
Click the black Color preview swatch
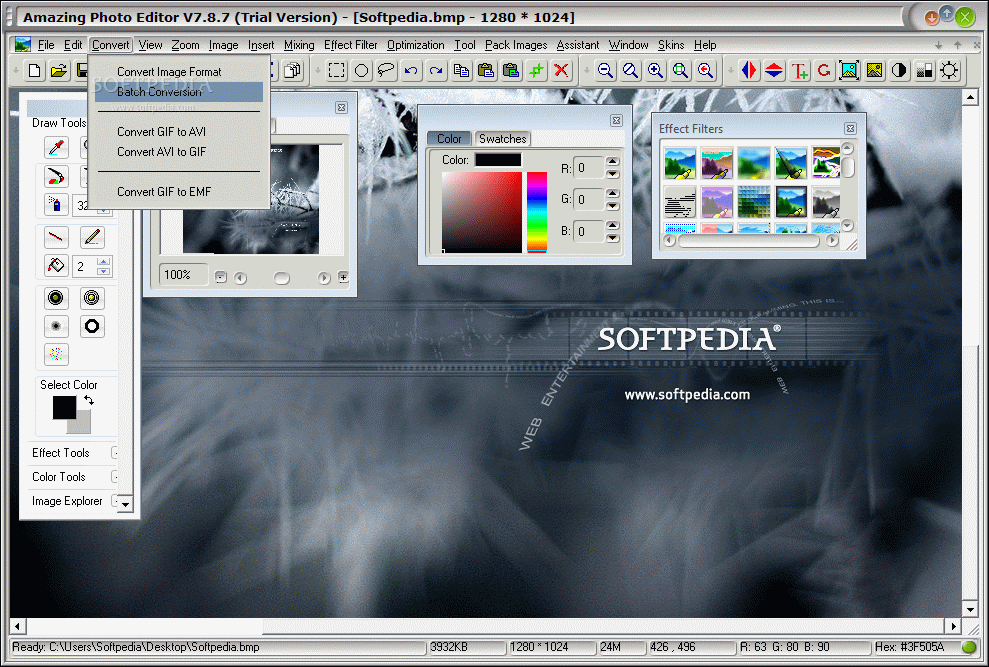498,160
